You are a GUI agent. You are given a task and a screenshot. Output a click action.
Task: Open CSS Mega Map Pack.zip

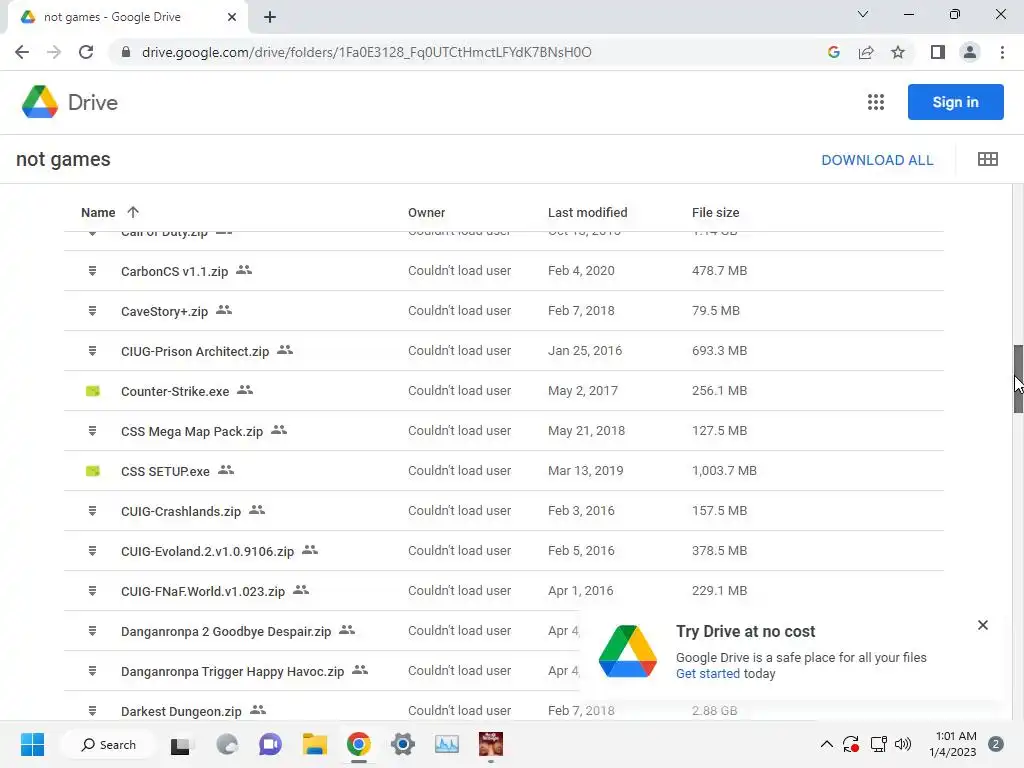[x=191, y=432]
